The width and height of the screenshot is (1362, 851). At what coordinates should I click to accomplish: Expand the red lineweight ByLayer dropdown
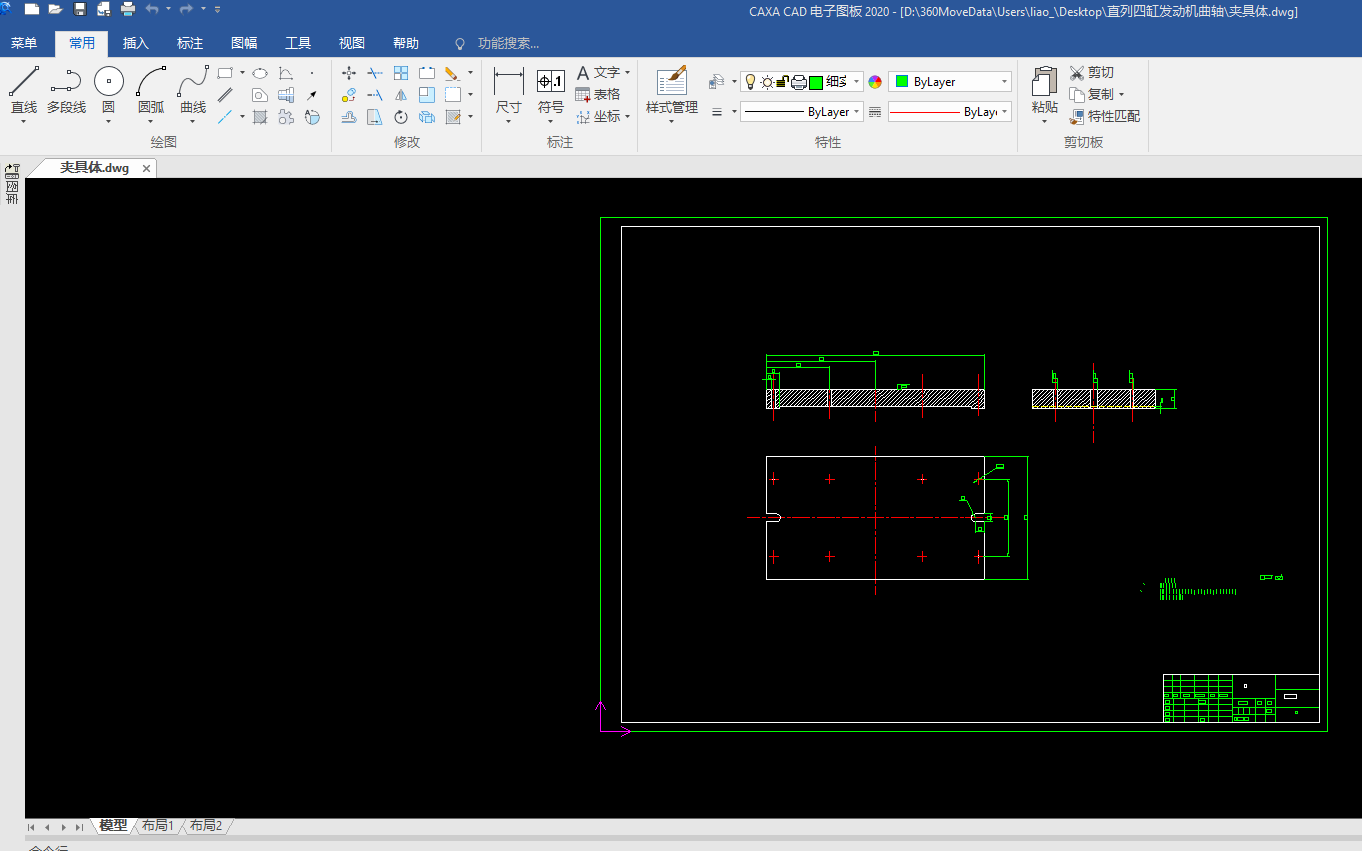coord(1005,112)
